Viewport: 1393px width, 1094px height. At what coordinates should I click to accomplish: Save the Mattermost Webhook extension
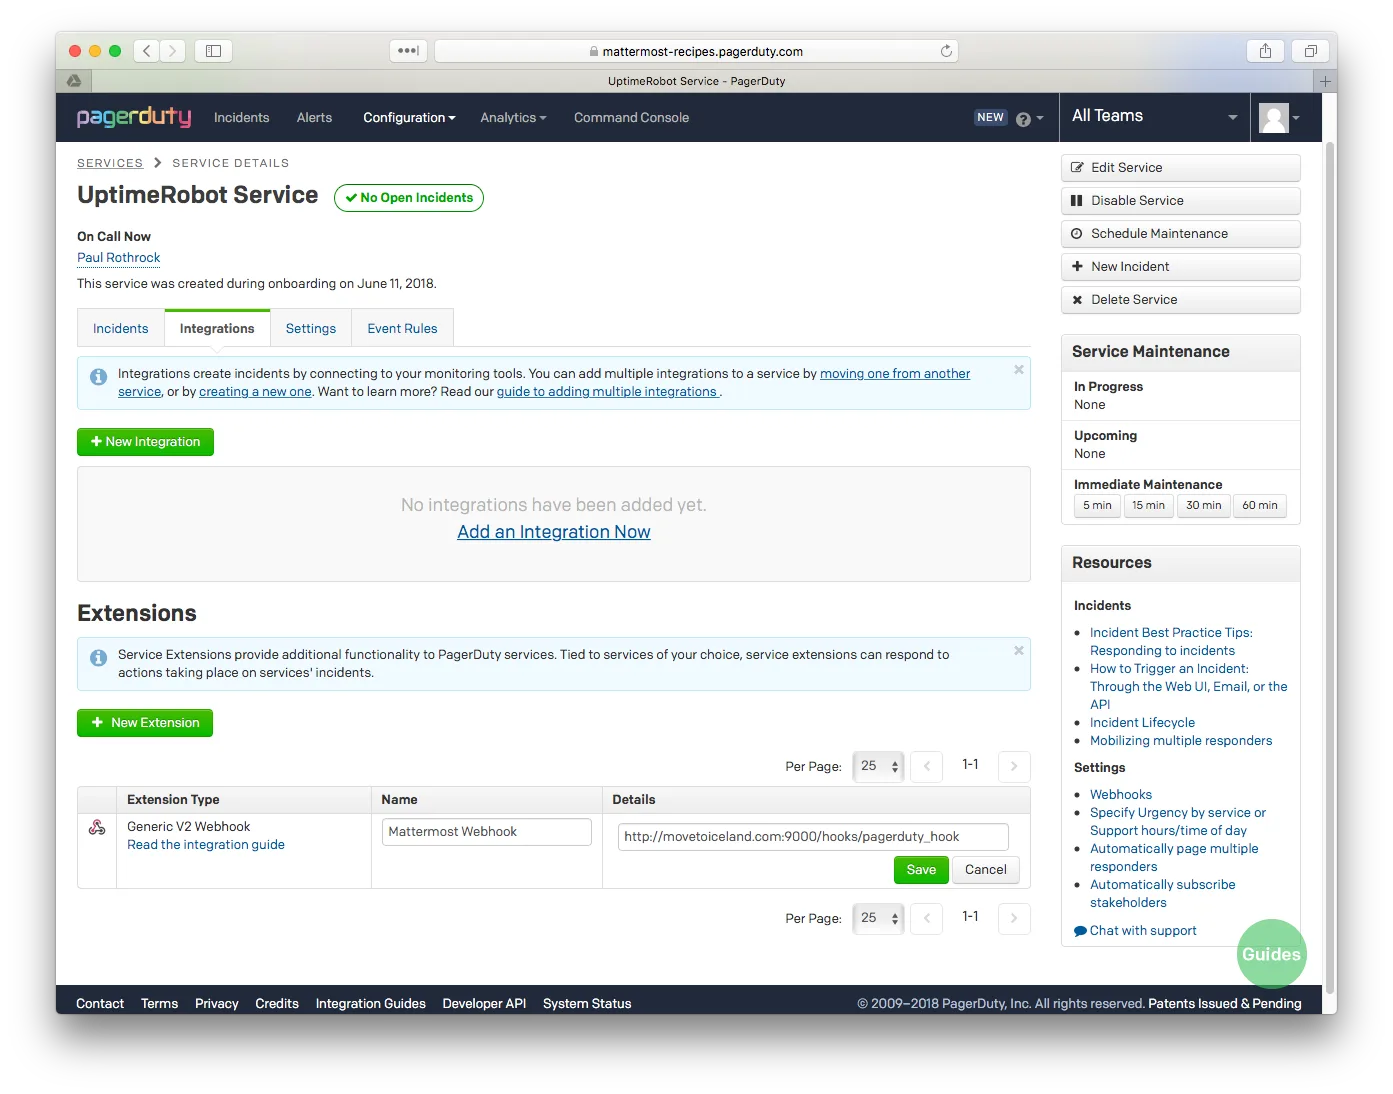(921, 870)
